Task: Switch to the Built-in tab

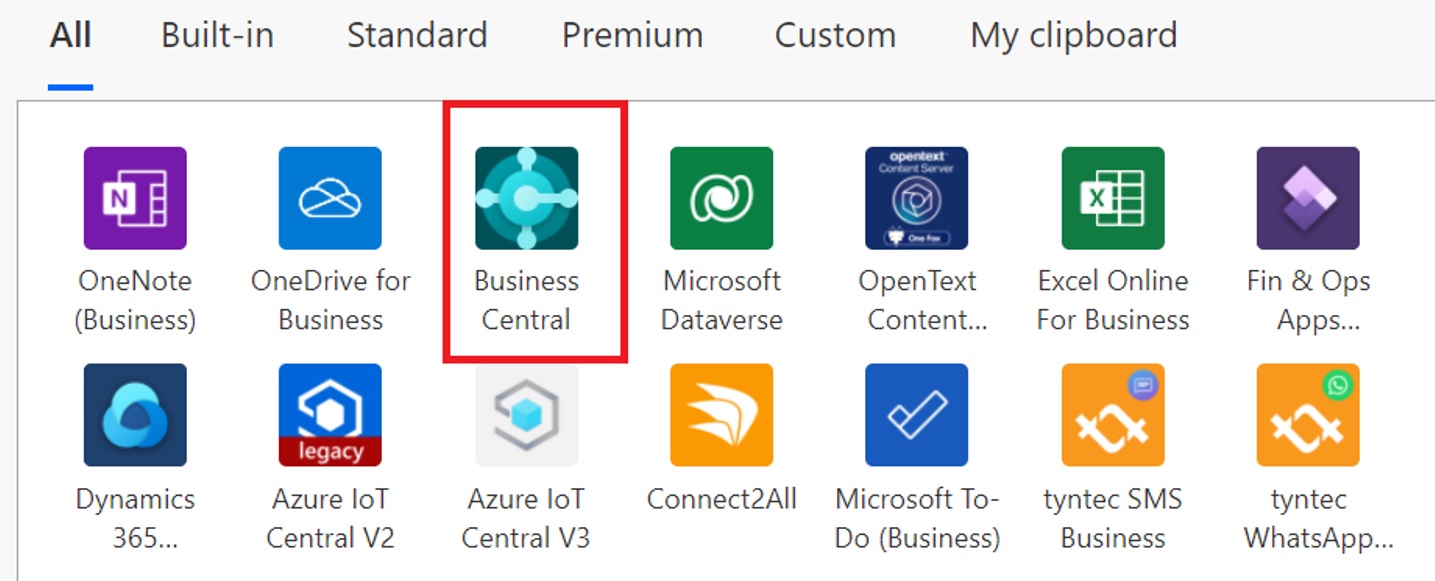Action: pyautogui.click(x=217, y=36)
